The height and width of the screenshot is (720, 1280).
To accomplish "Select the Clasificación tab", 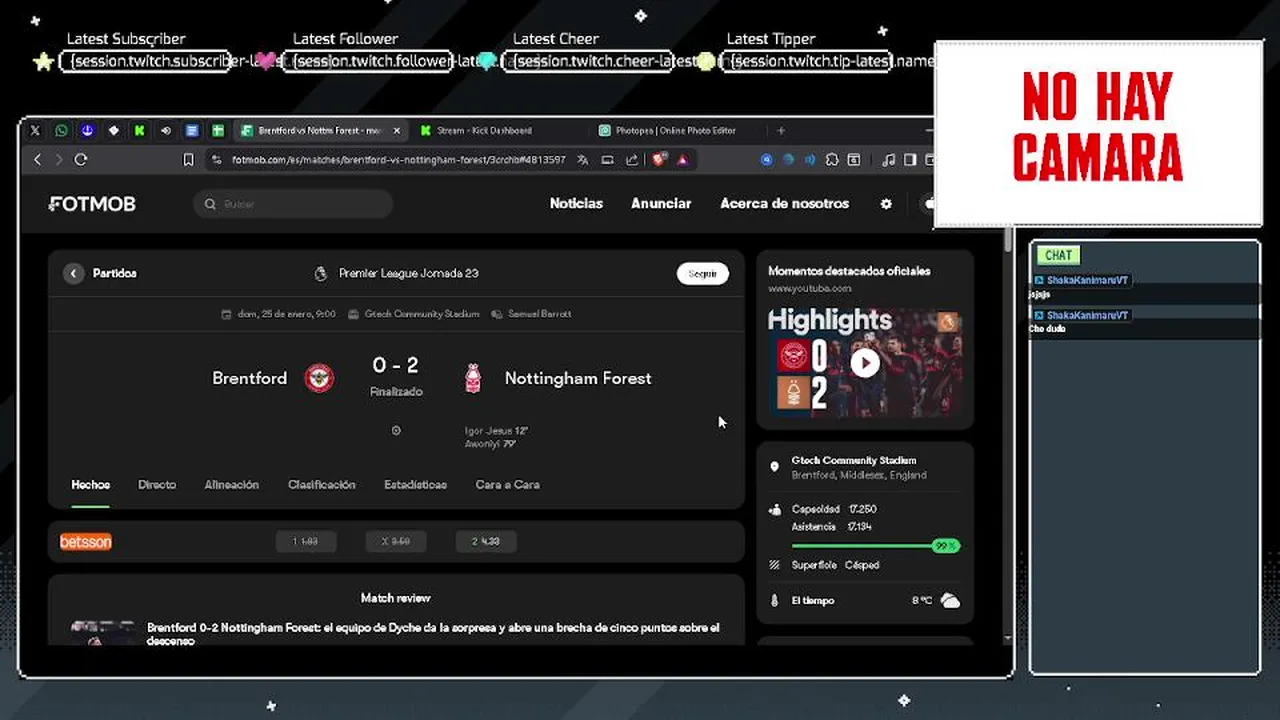I will coord(321,485).
